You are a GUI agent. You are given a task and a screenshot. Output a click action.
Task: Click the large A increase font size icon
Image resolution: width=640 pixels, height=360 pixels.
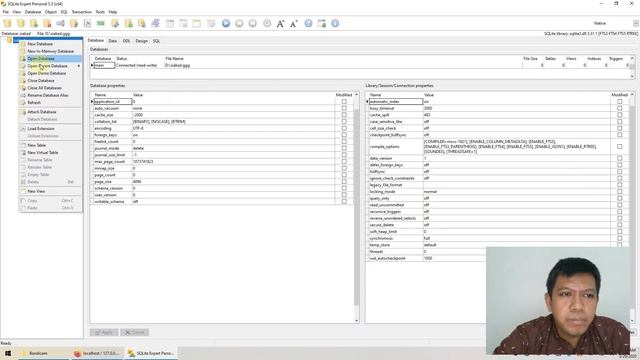pyautogui.click(x=280, y=23)
